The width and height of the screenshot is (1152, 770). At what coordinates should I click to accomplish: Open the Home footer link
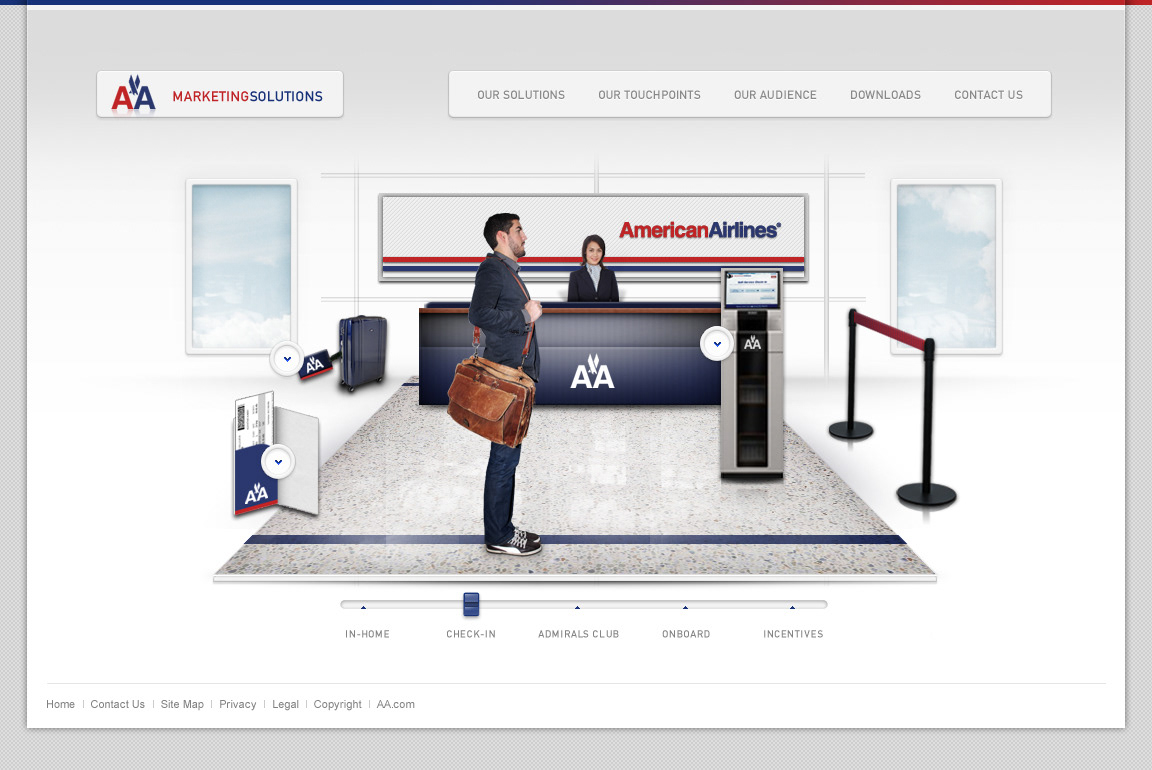coord(60,704)
